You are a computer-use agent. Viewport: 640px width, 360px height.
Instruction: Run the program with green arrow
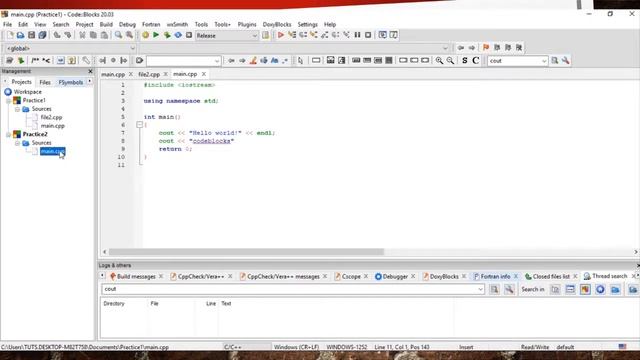click(x=156, y=35)
